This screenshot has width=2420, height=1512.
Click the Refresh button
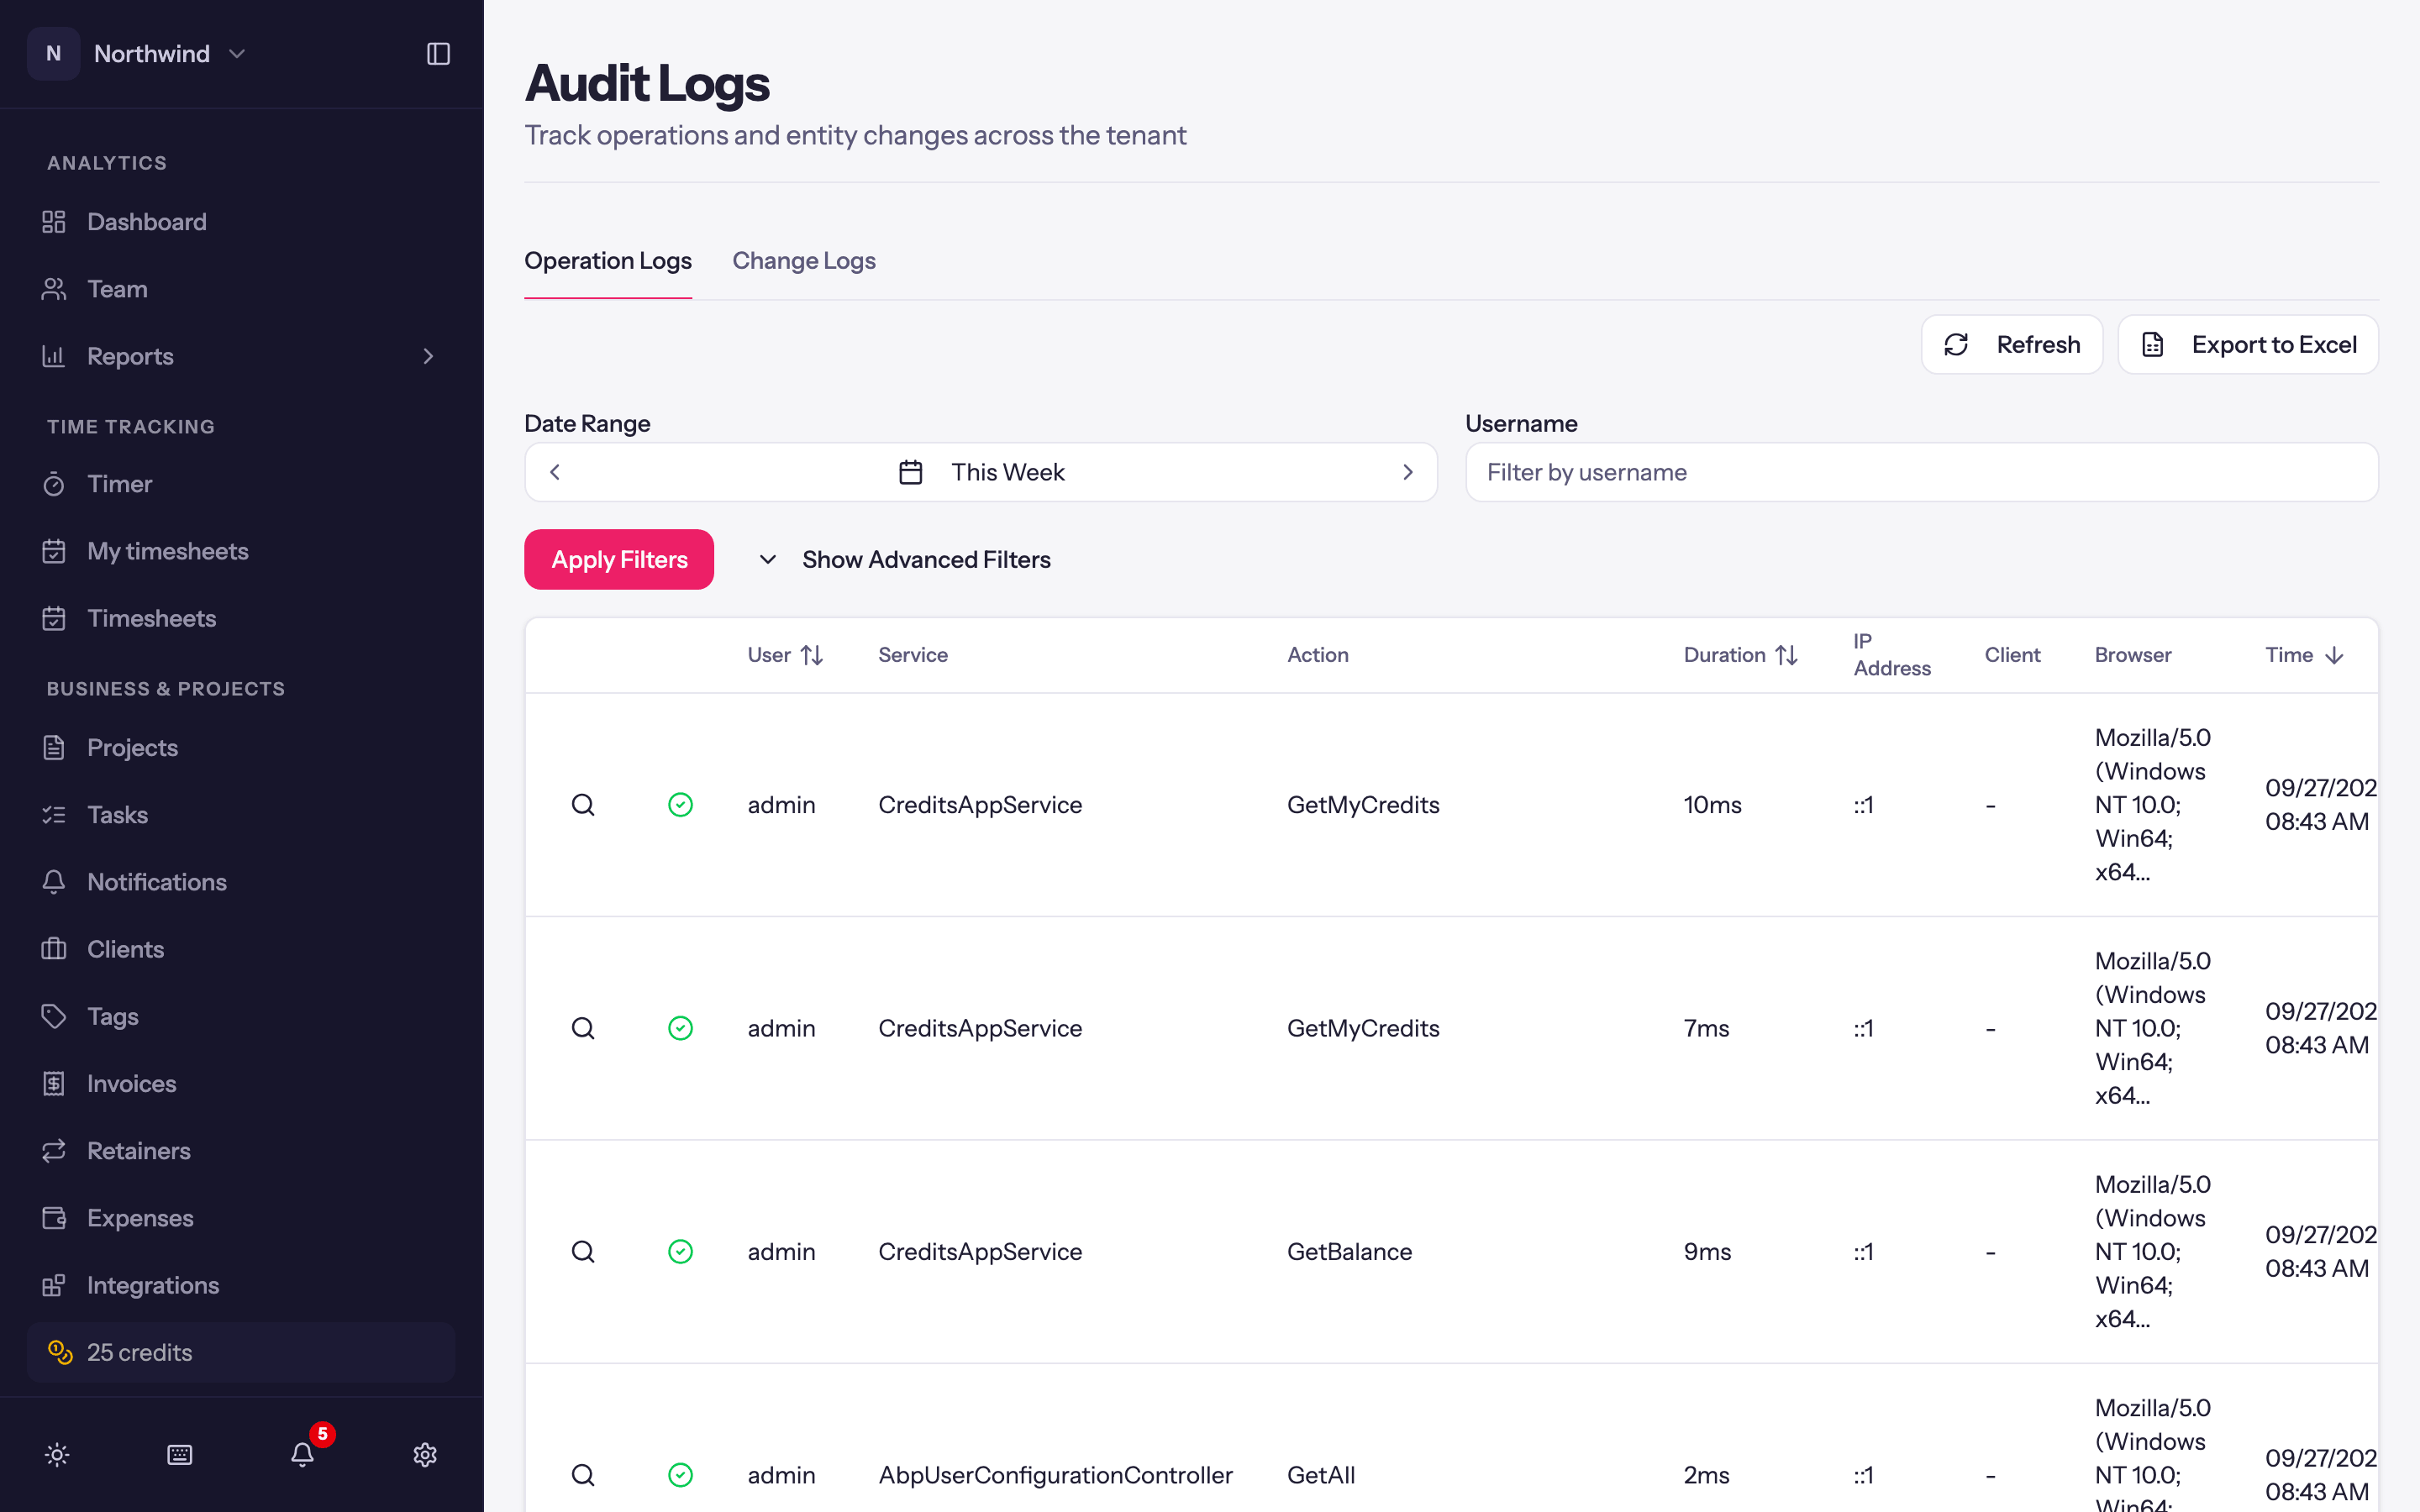[x=2012, y=345]
